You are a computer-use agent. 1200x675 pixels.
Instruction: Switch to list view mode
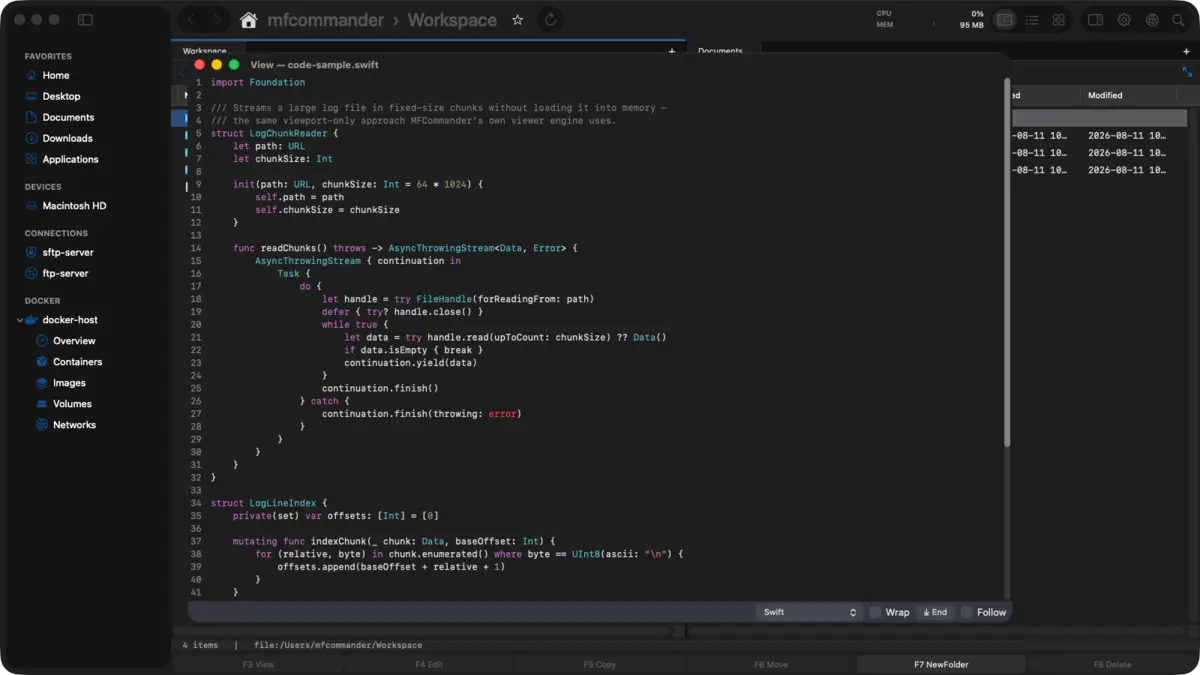tap(1032, 20)
